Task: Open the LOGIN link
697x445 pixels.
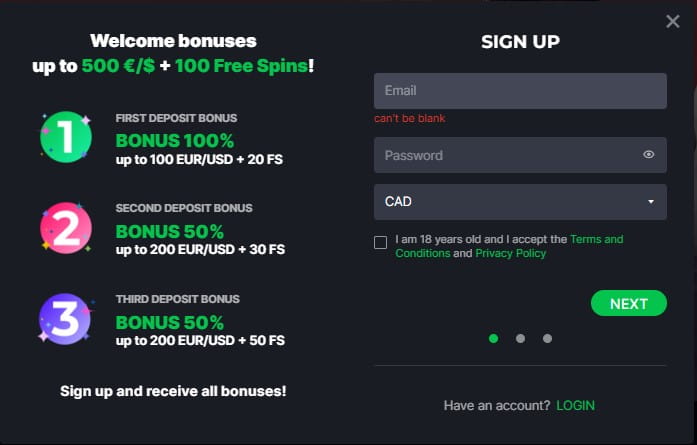Action: click(x=575, y=405)
